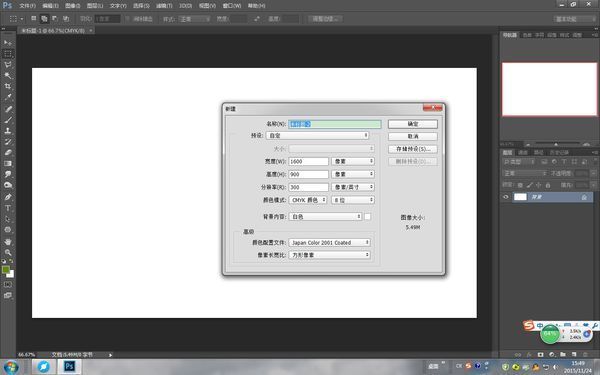Open resolution unit dropdown next to 300
Image resolution: width=600 pixels, height=375 pixels.
(x=353, y=187)
